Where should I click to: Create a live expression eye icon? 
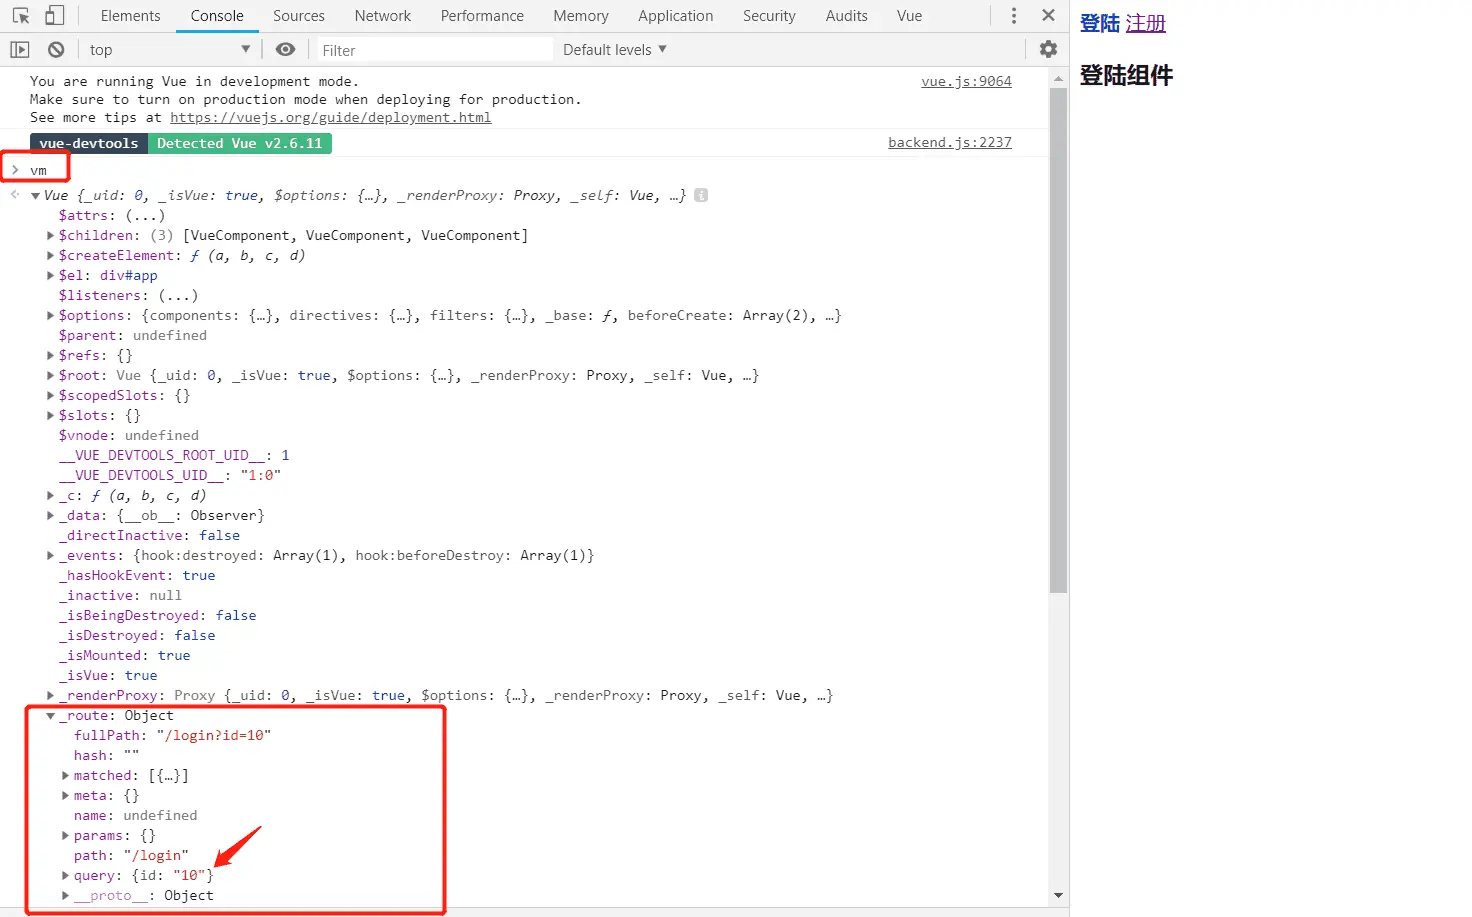pos(285,50)
